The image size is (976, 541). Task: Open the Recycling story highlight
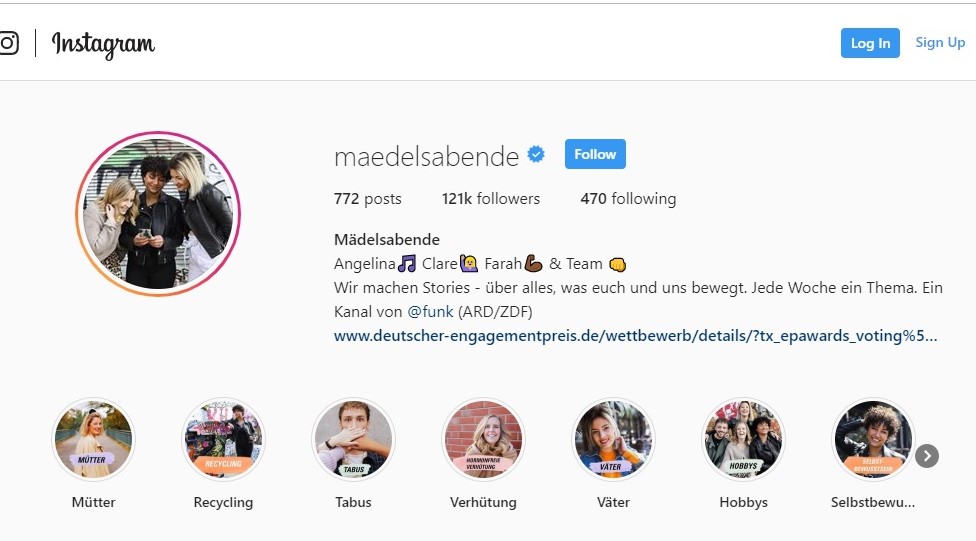coord(223,440)
